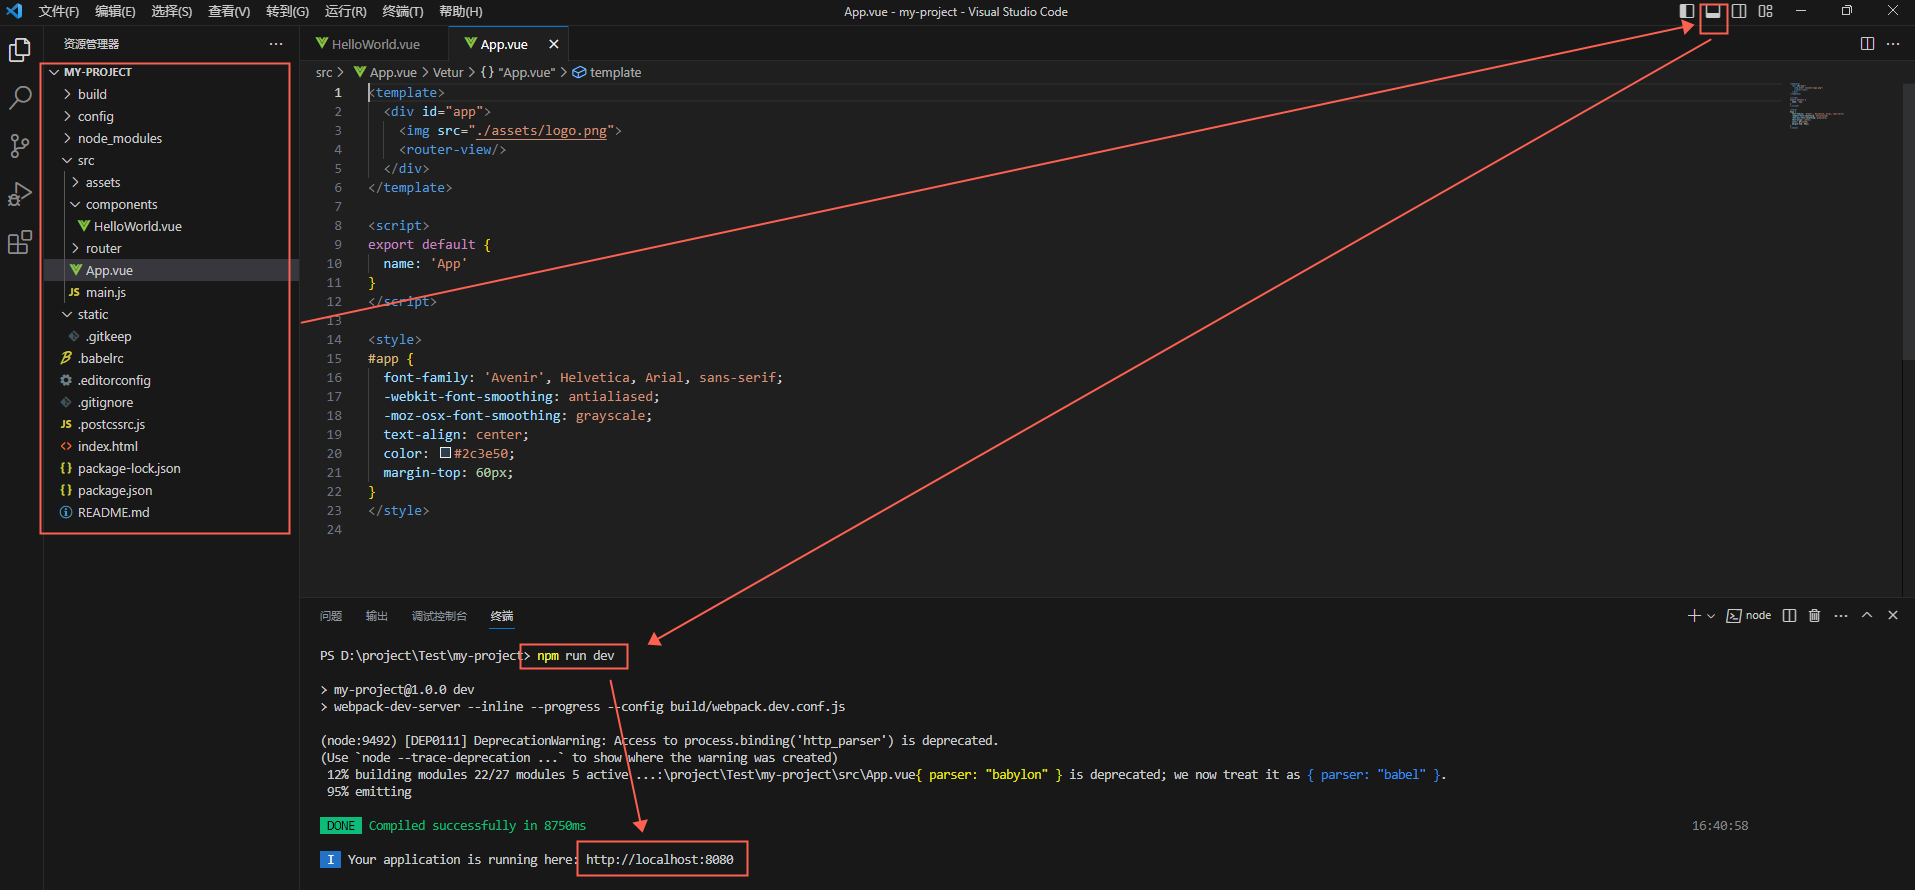
Task: Expand the node_modules folder
Action: click(x=170, y=138)
